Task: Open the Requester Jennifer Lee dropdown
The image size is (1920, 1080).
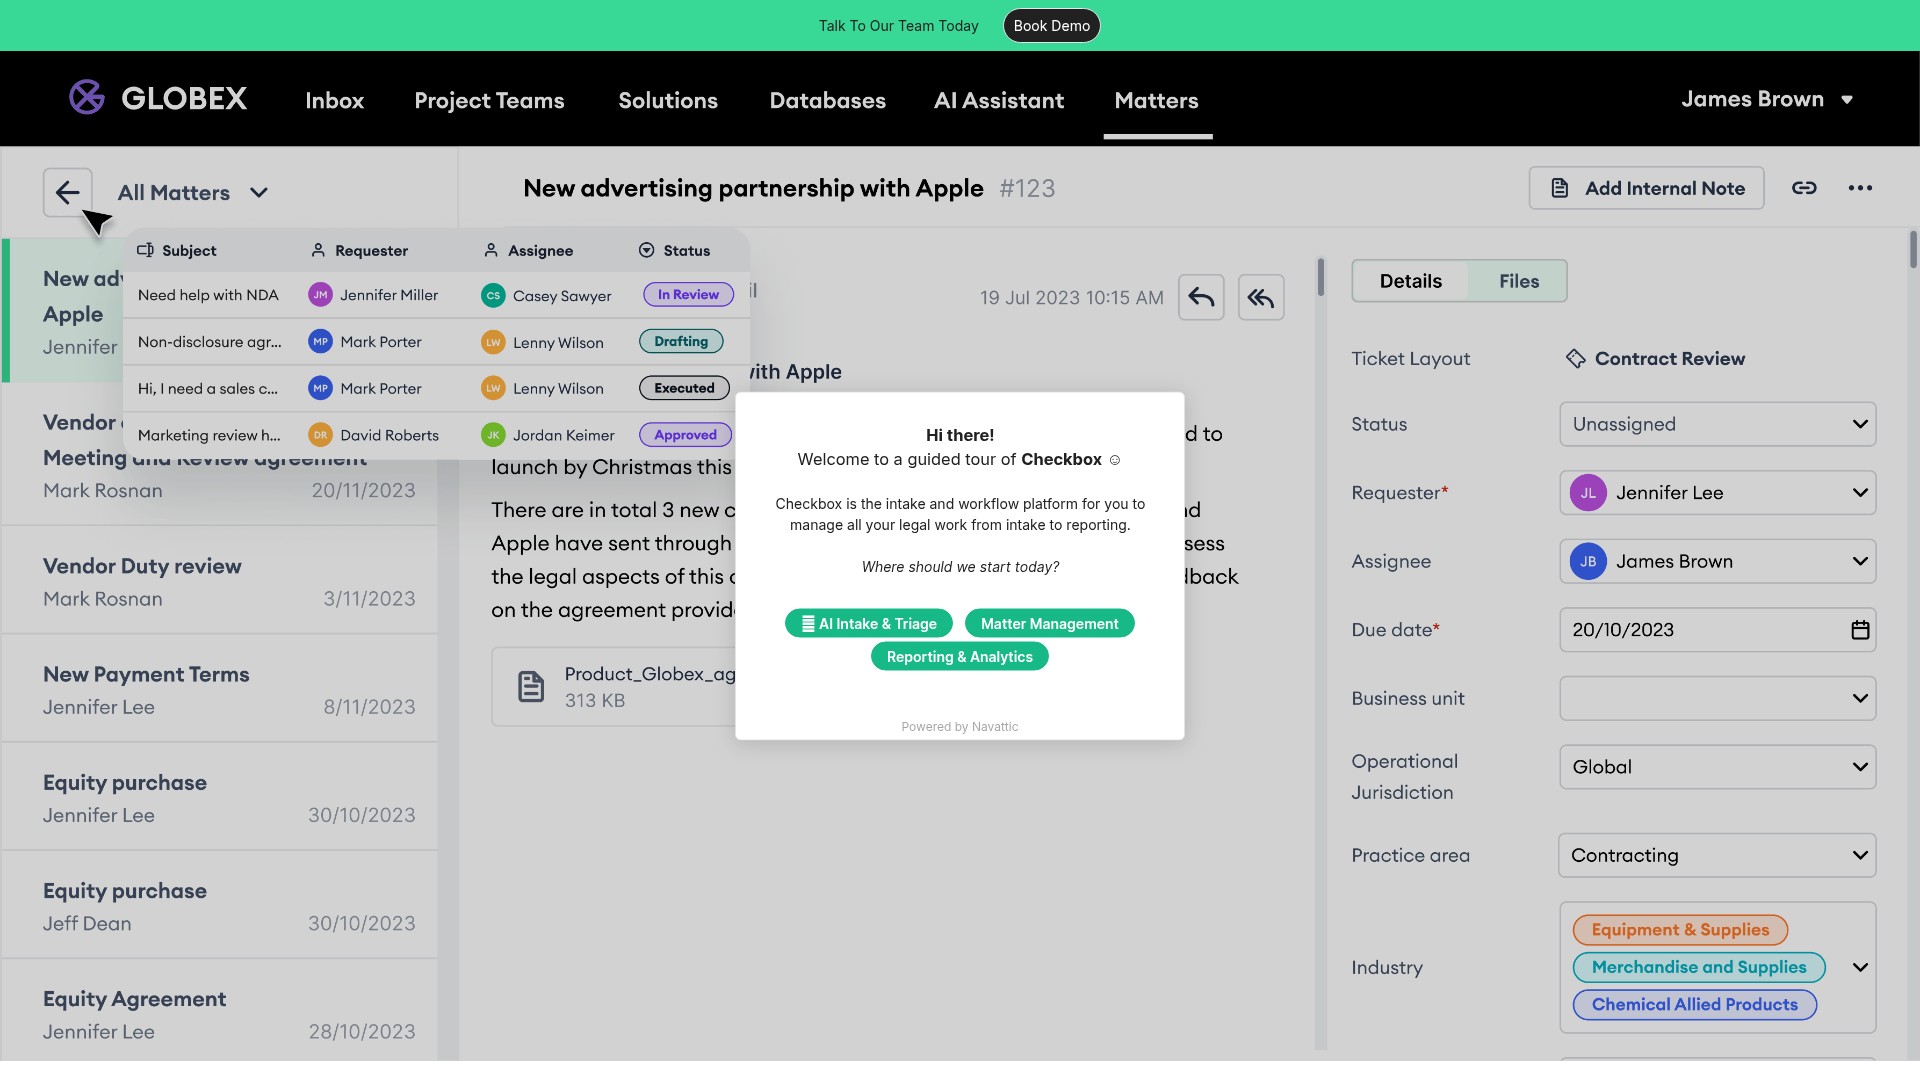Action: point(1717,493)
